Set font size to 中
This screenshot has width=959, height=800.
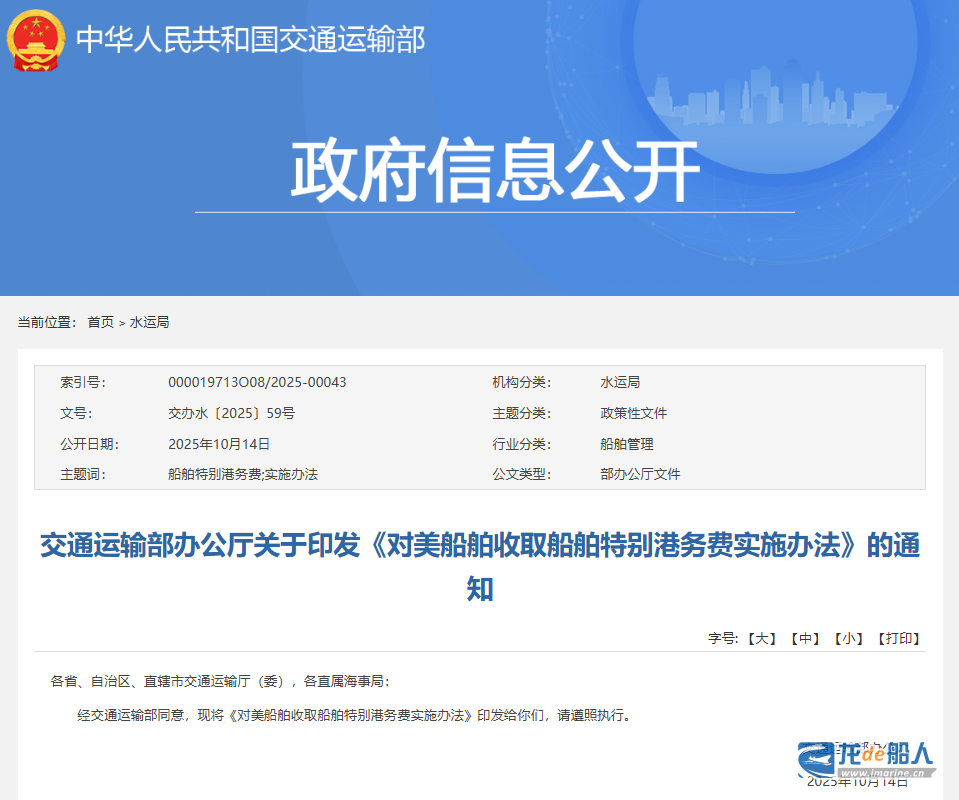point(805,638)
